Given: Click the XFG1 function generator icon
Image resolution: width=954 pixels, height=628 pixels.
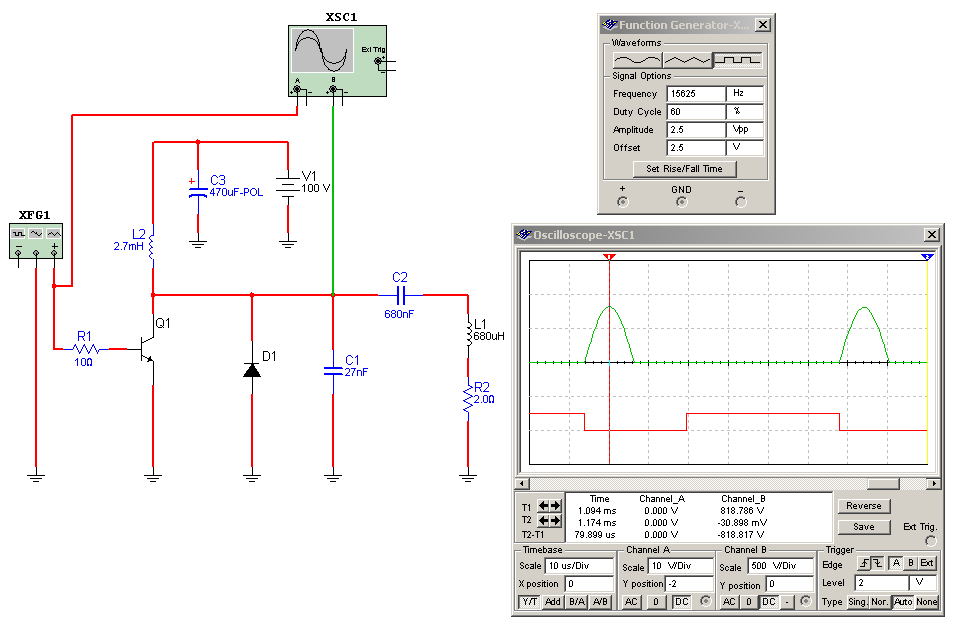Looking at the screenshot, I should point(36,241).
